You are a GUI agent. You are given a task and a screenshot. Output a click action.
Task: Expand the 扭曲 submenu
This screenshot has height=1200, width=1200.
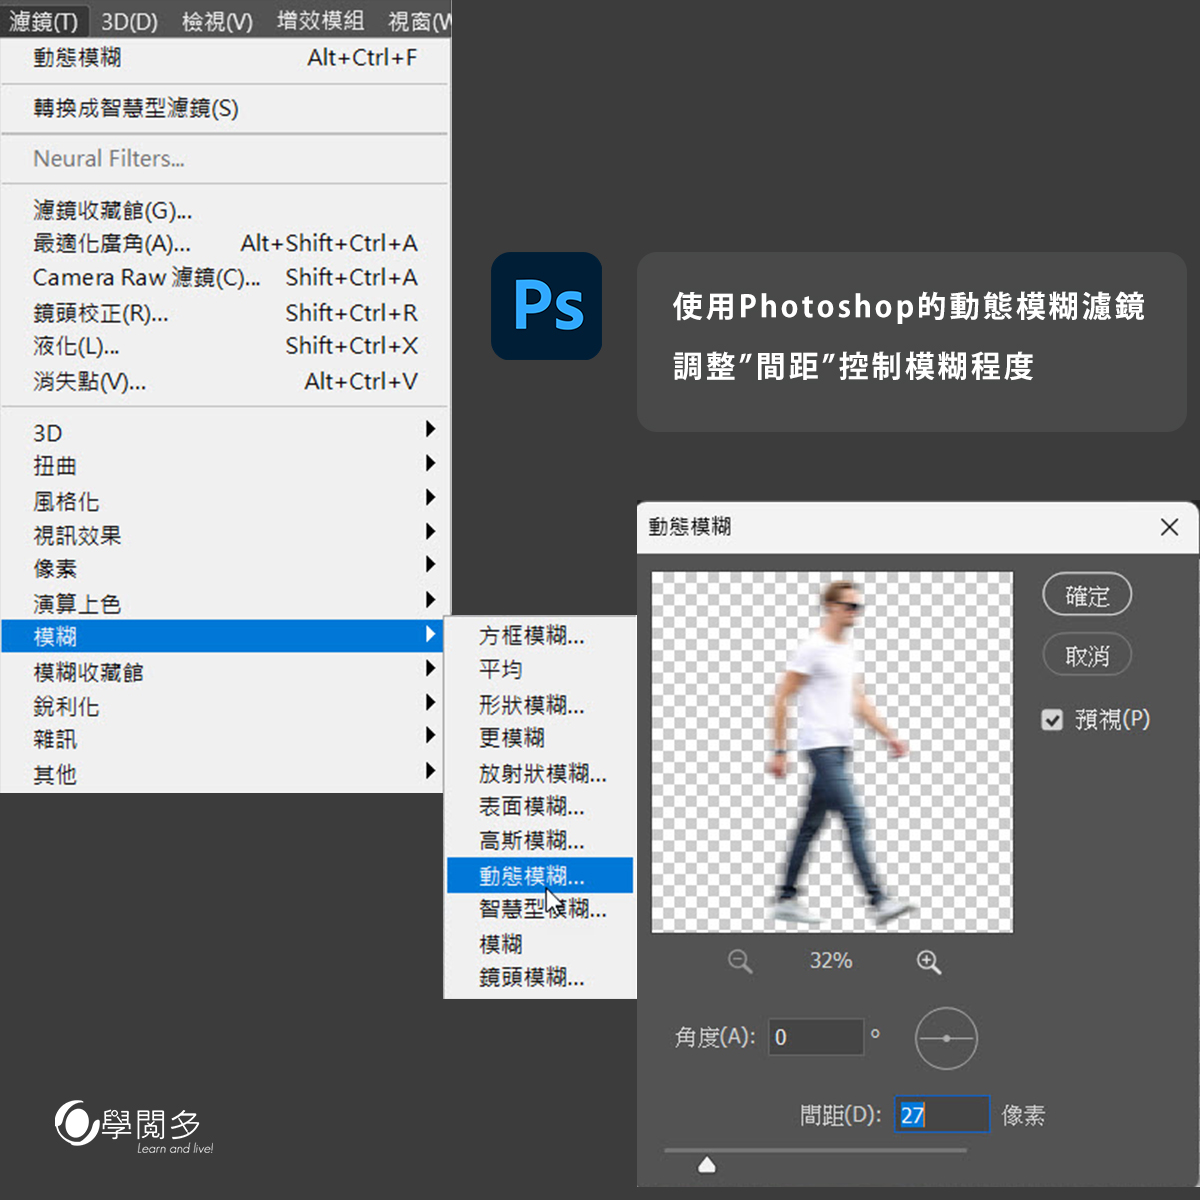225,466
